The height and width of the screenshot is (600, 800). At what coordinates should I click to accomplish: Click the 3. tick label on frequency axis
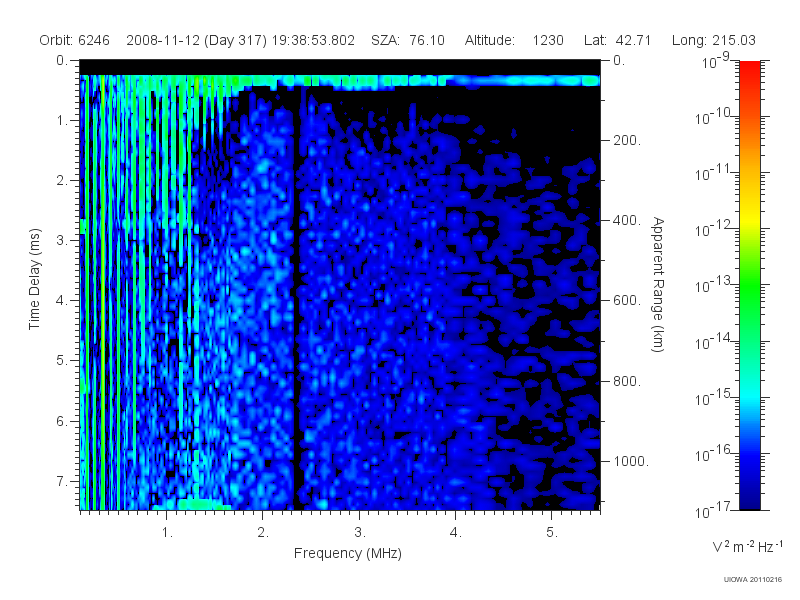click(x=360, y=533)
